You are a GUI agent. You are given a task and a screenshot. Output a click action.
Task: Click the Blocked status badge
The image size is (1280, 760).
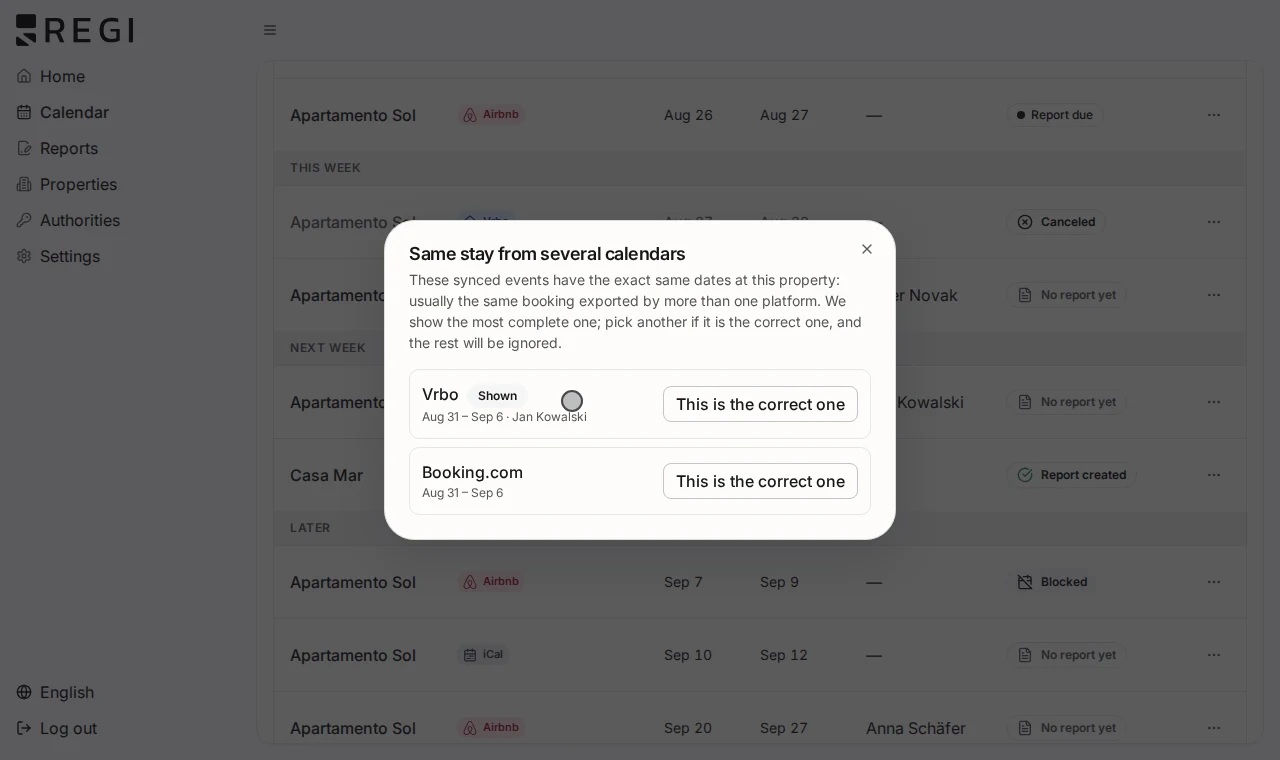point(1052,582)
